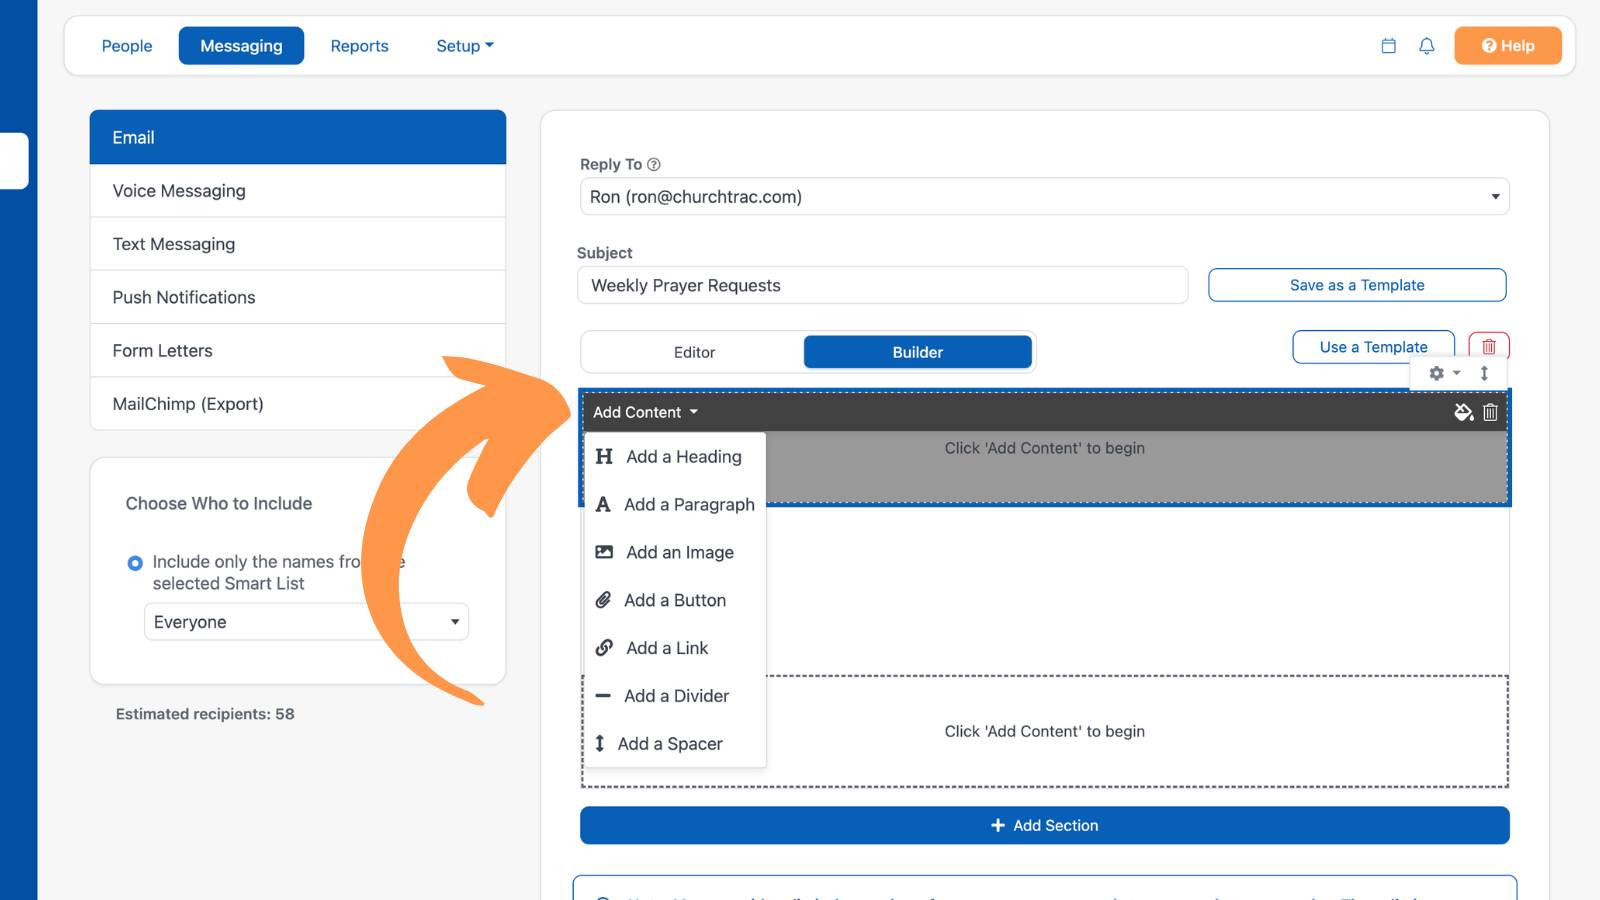The width and height of the screenshot is (1600, 900).
Task: Switch to the Editor tab
Action: tap(694, 352)
